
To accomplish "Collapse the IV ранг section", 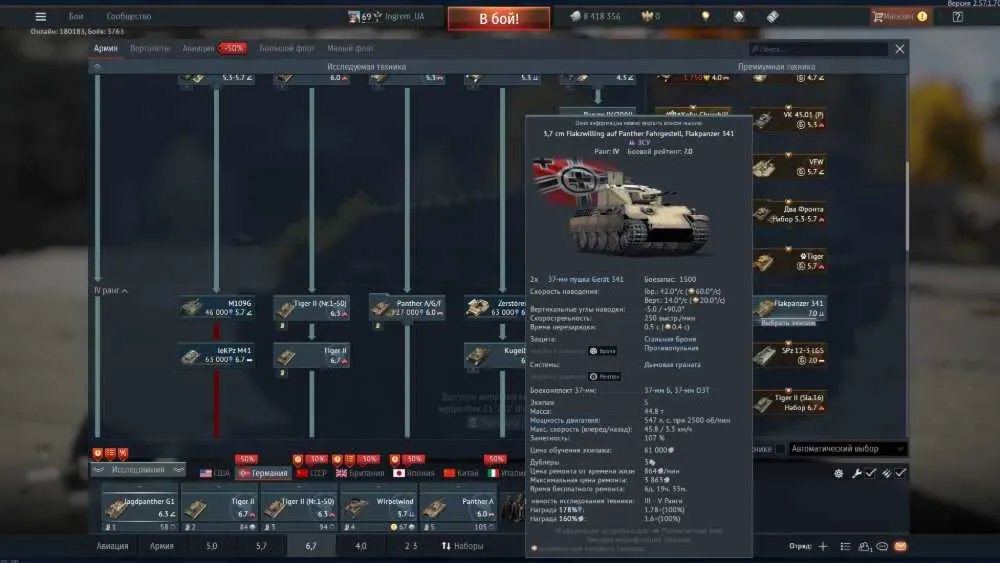I will [111, 291].
